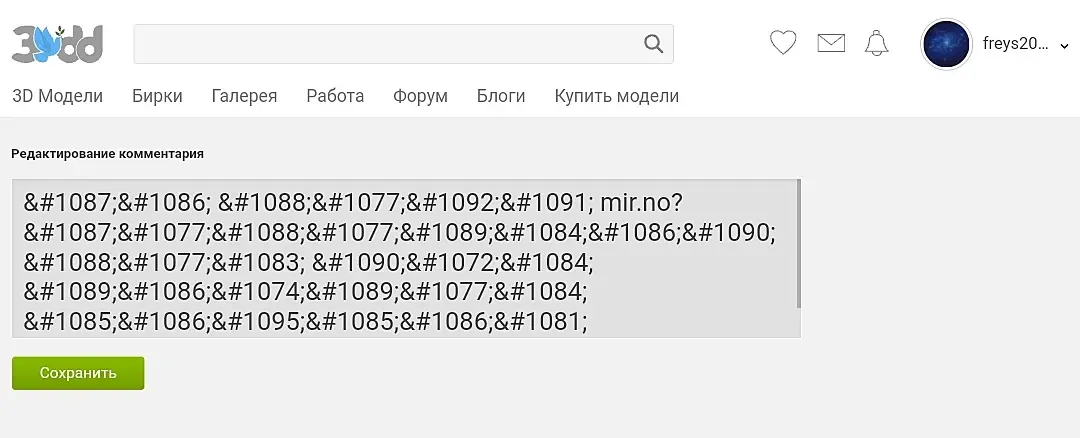Open messages via the envelope icon

(831, 43)
